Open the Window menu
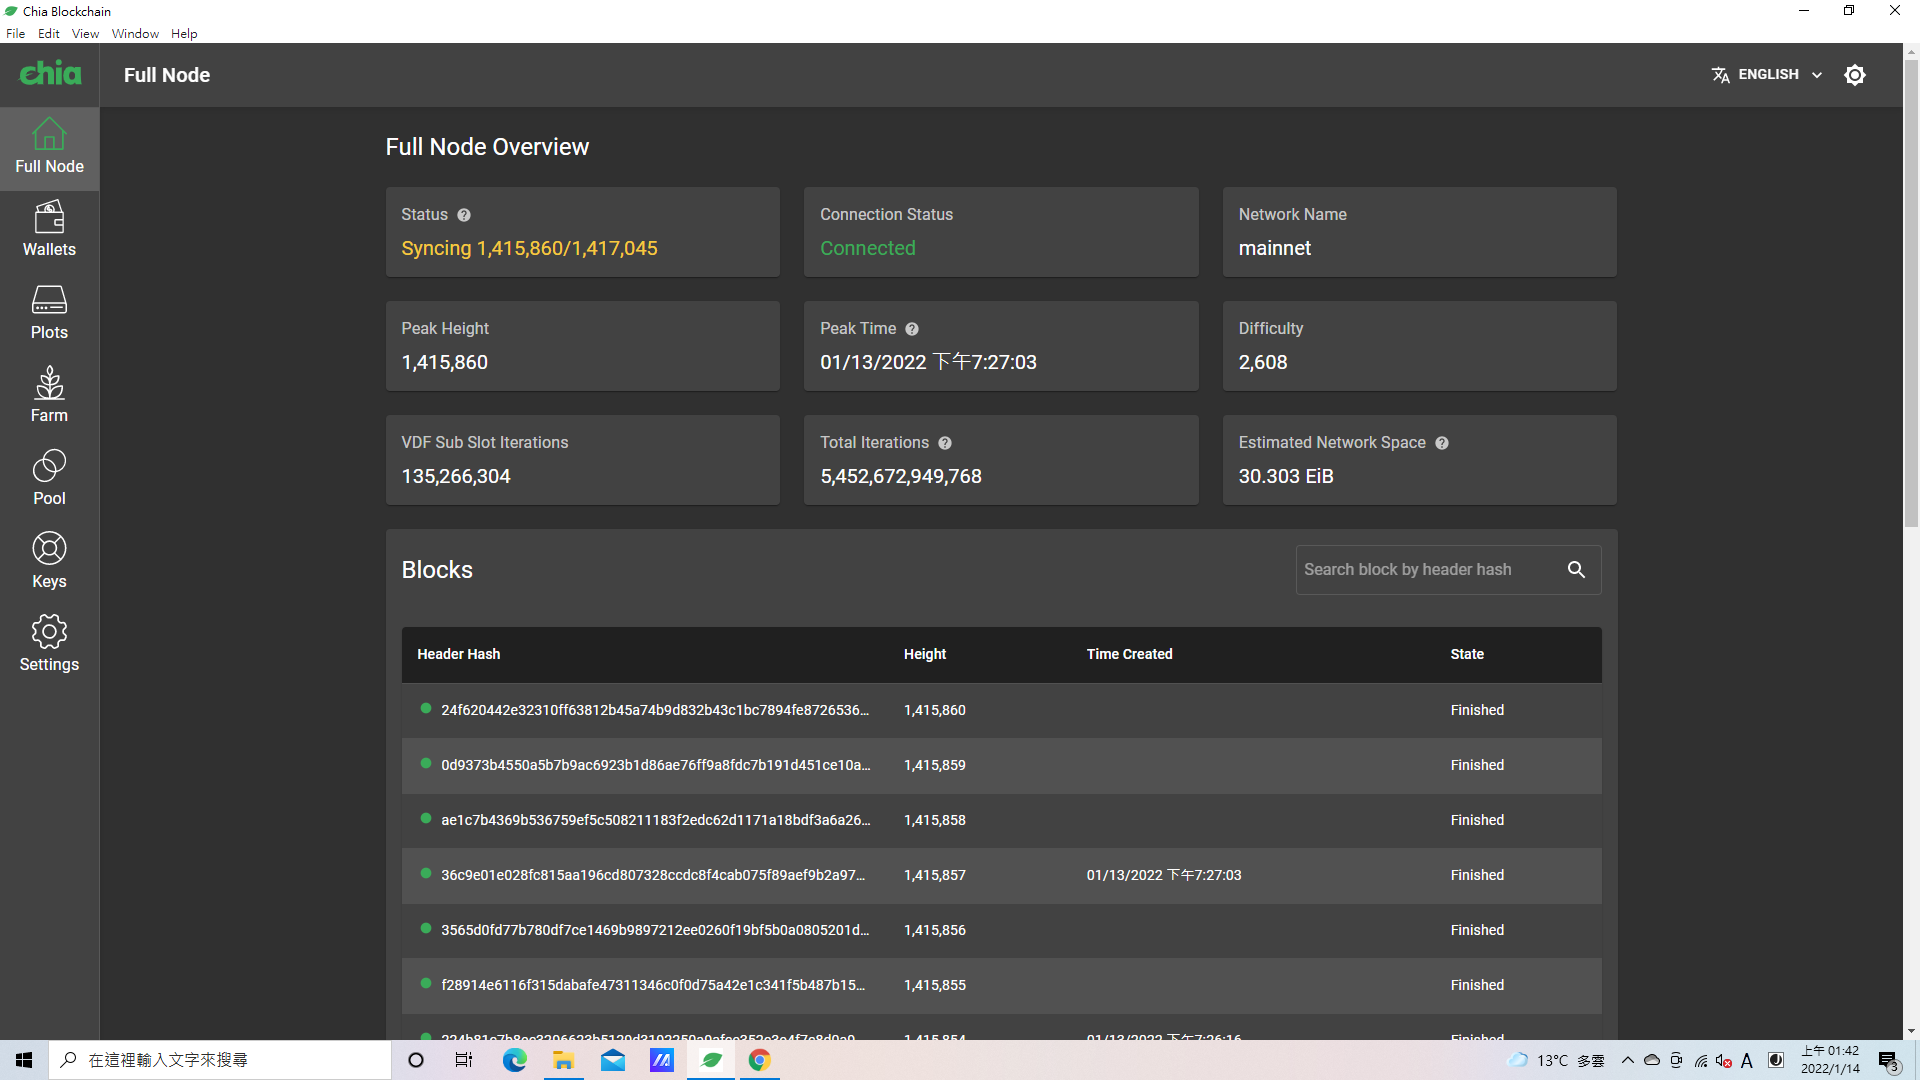 135,33
